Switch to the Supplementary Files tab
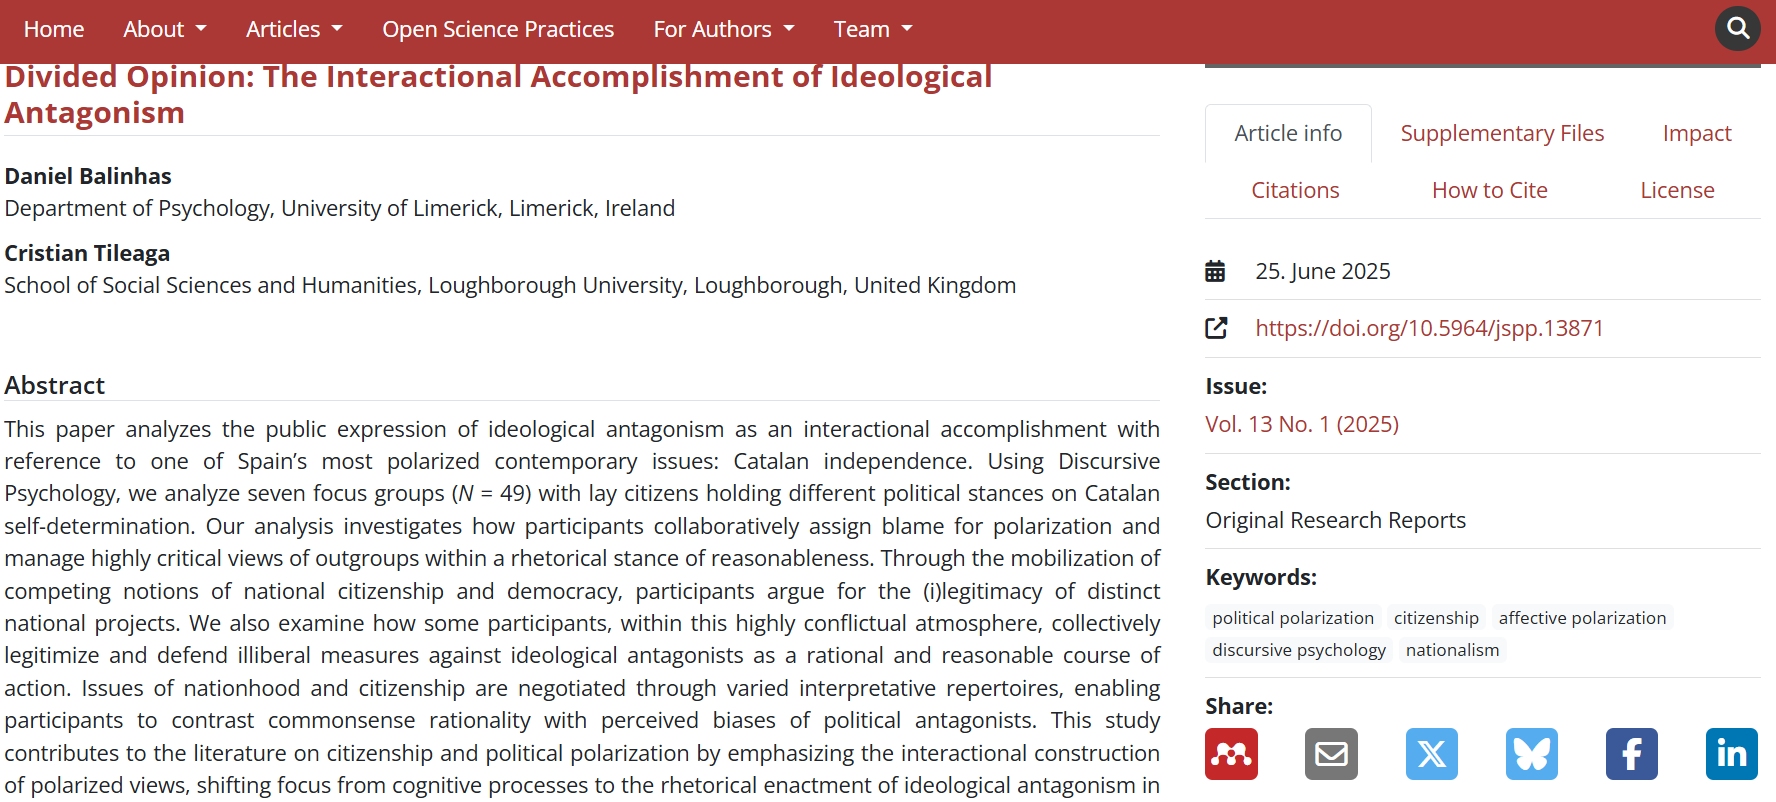The height and width of the screenshot is (802, 1776). pos(1502,133)
